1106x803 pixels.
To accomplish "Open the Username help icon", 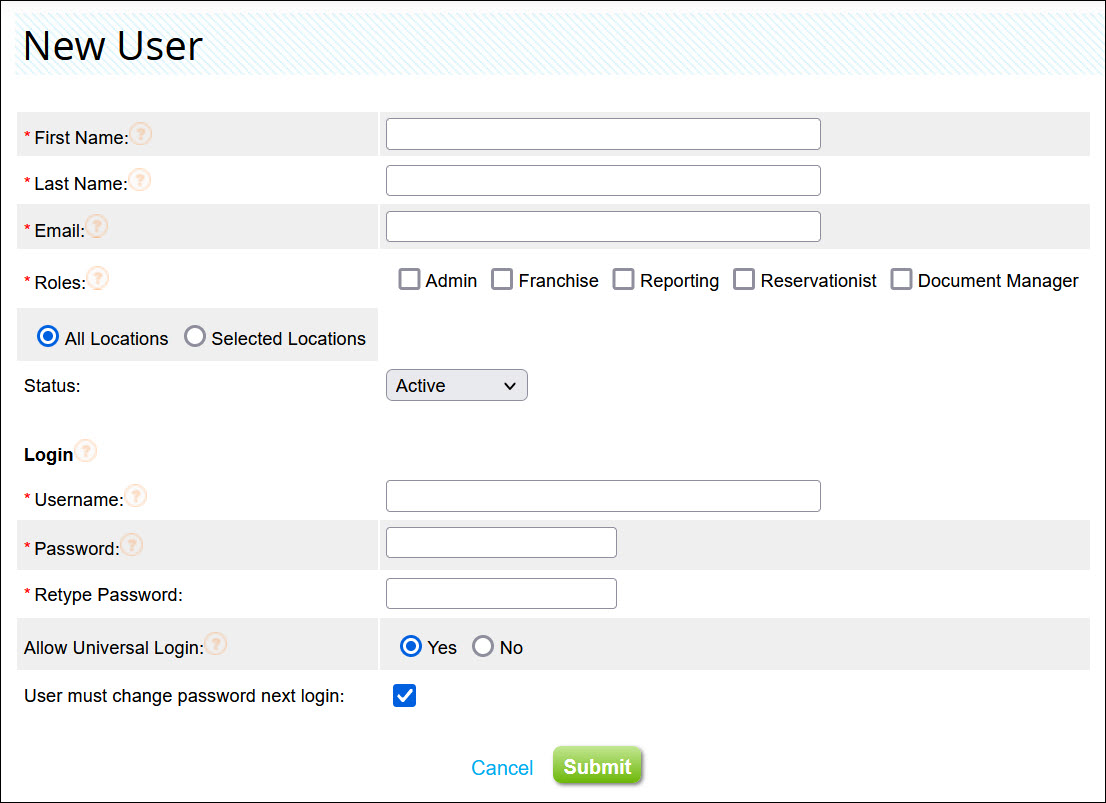I will pos(136,494).
